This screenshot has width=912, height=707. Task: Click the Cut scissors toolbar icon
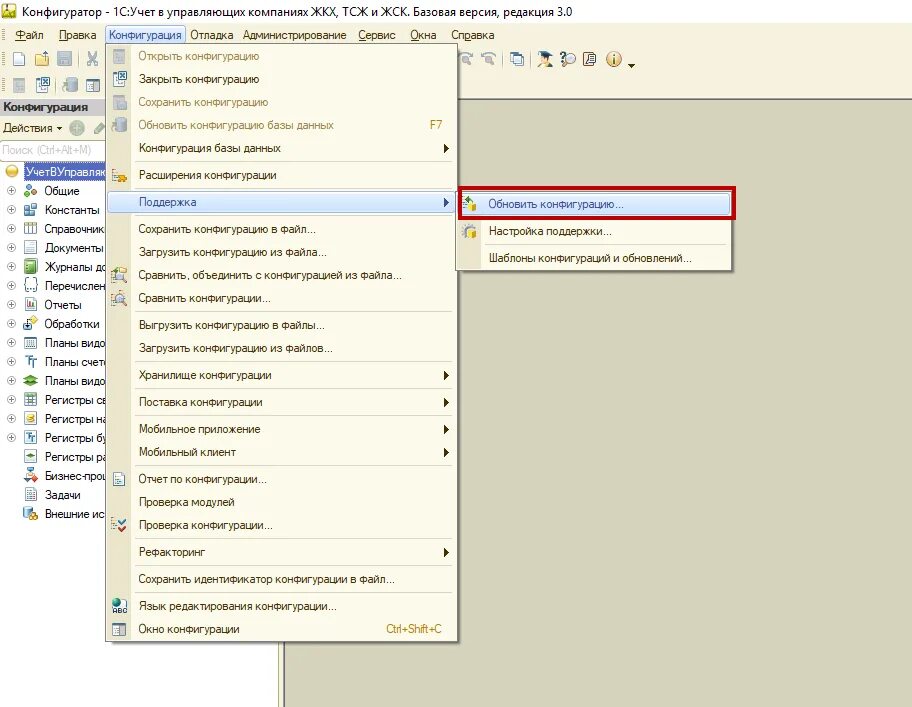pyautogui.click(x=92, y=59)
